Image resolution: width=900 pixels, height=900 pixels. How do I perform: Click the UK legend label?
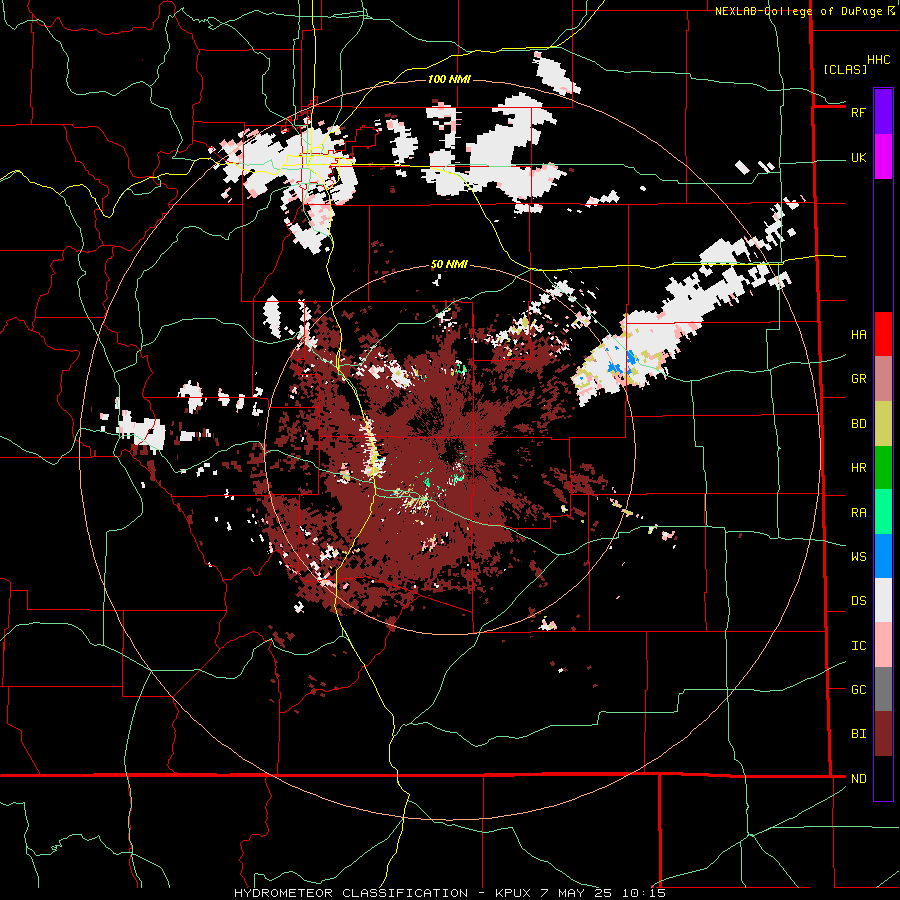click(x=858, y=158)
